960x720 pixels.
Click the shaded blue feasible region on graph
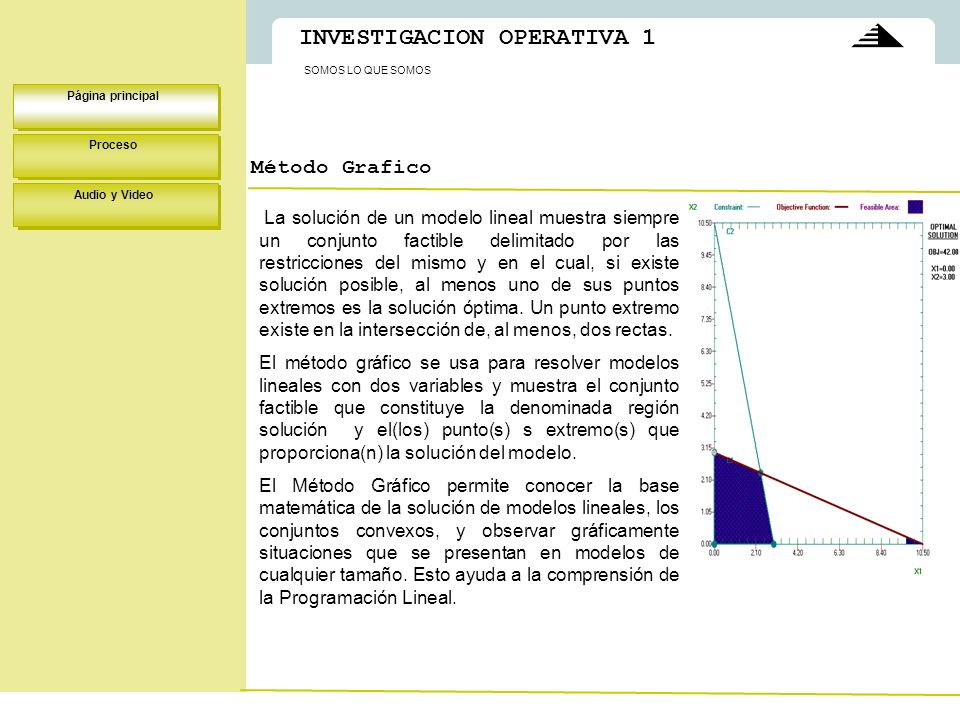(740, 505)
